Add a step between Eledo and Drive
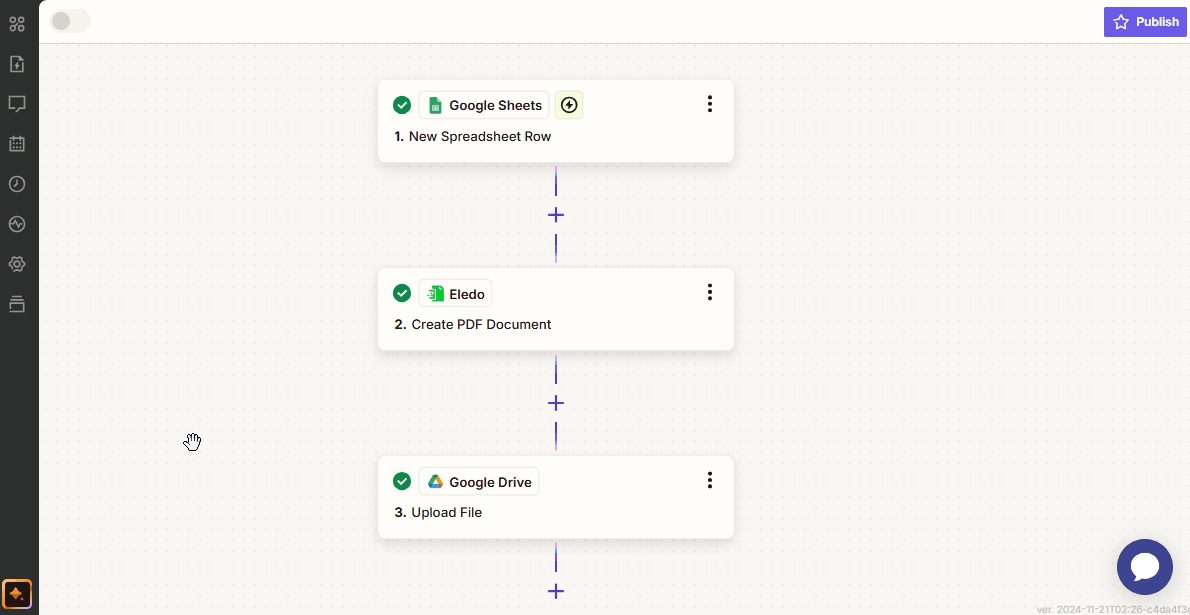 [x=556, y=403]
